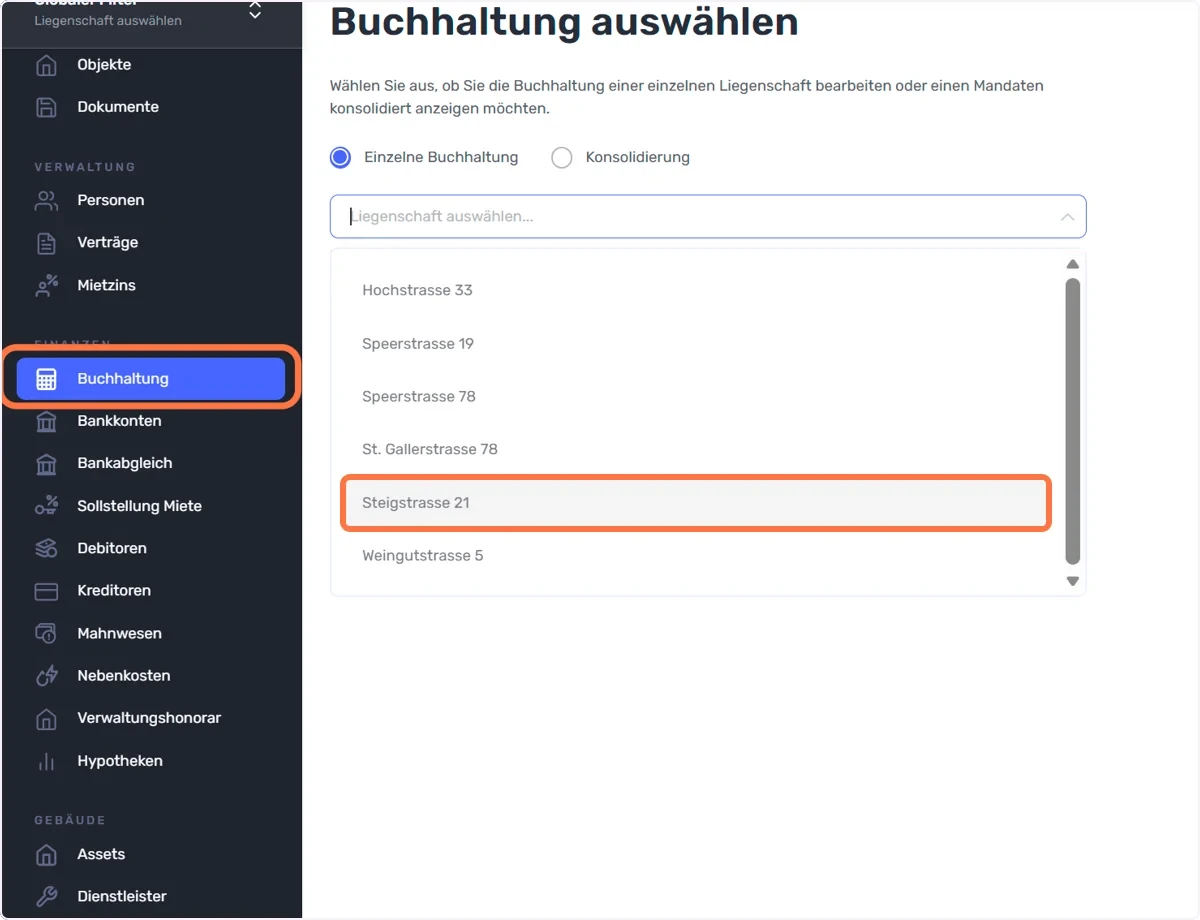Click the Hypotheken bar chart icon
Screen dimensions: 1200x920
pos(46,761)
